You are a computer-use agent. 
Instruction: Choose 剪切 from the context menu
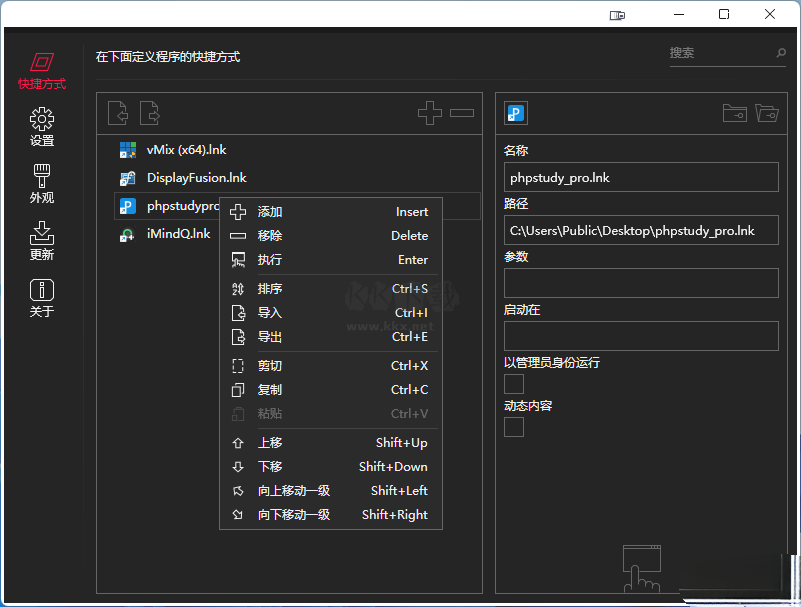pyautogui.click(x=331, y=366)
